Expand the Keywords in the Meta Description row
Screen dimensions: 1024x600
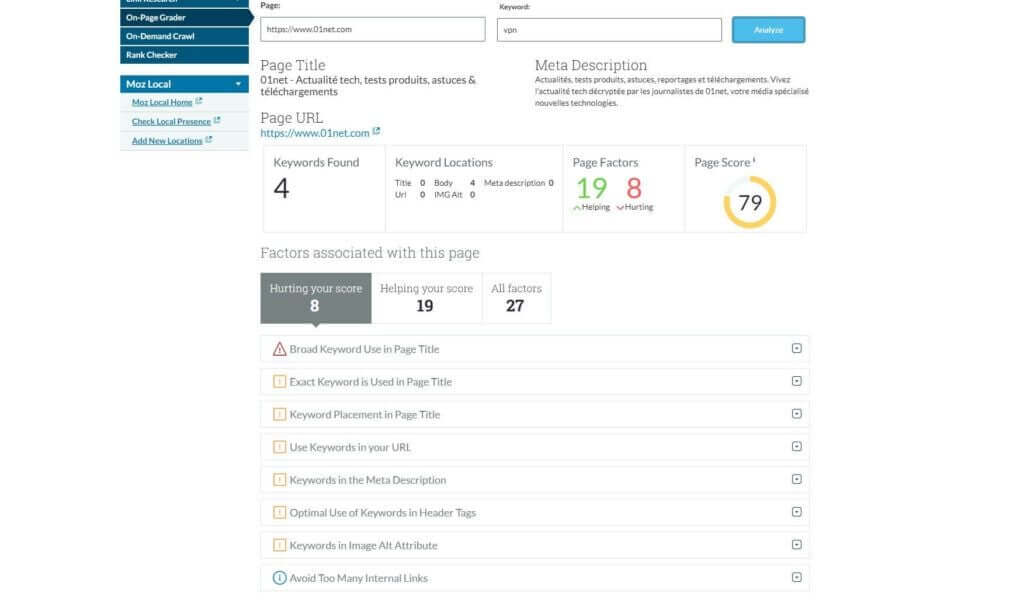(796, 480)
